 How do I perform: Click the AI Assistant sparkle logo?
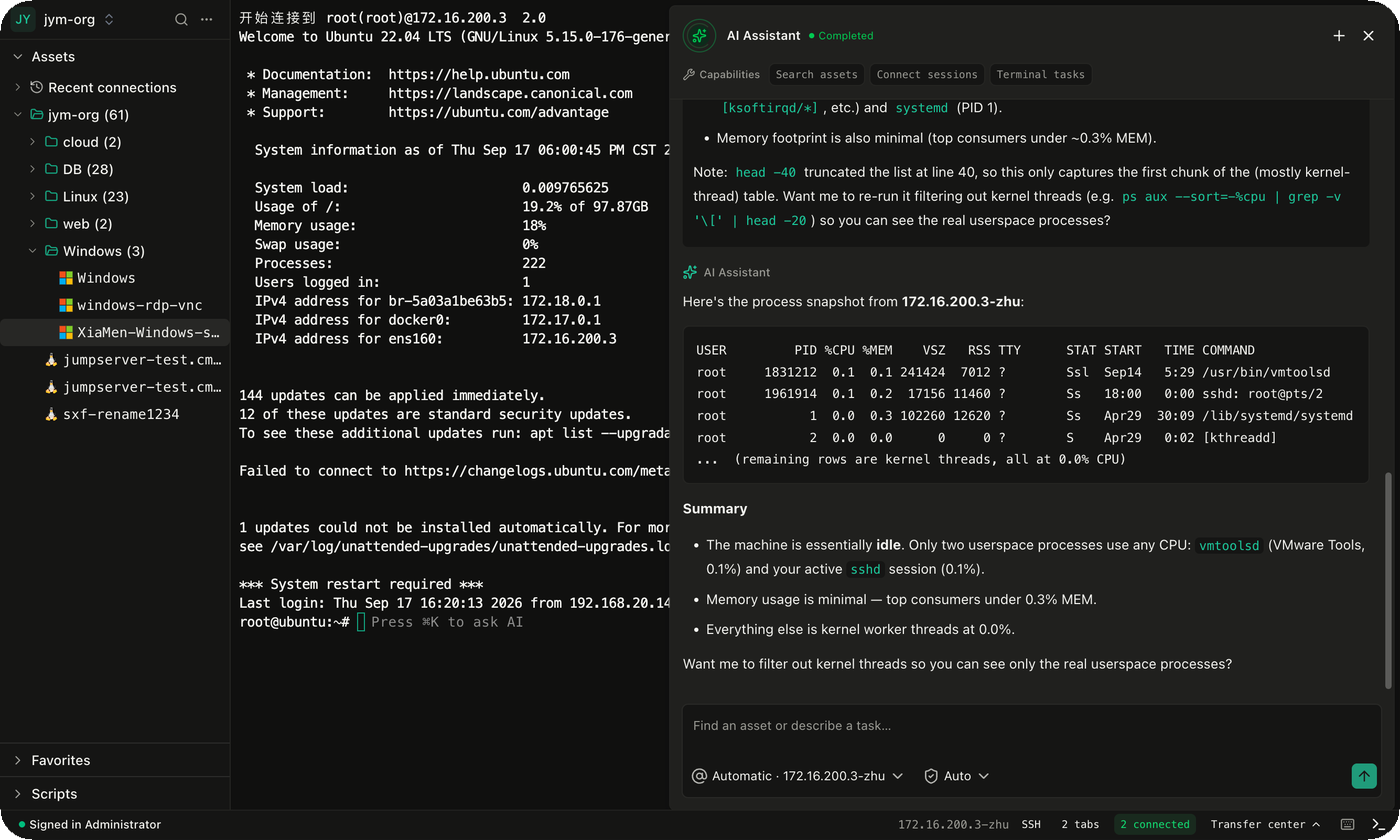[x=699, y=35]
